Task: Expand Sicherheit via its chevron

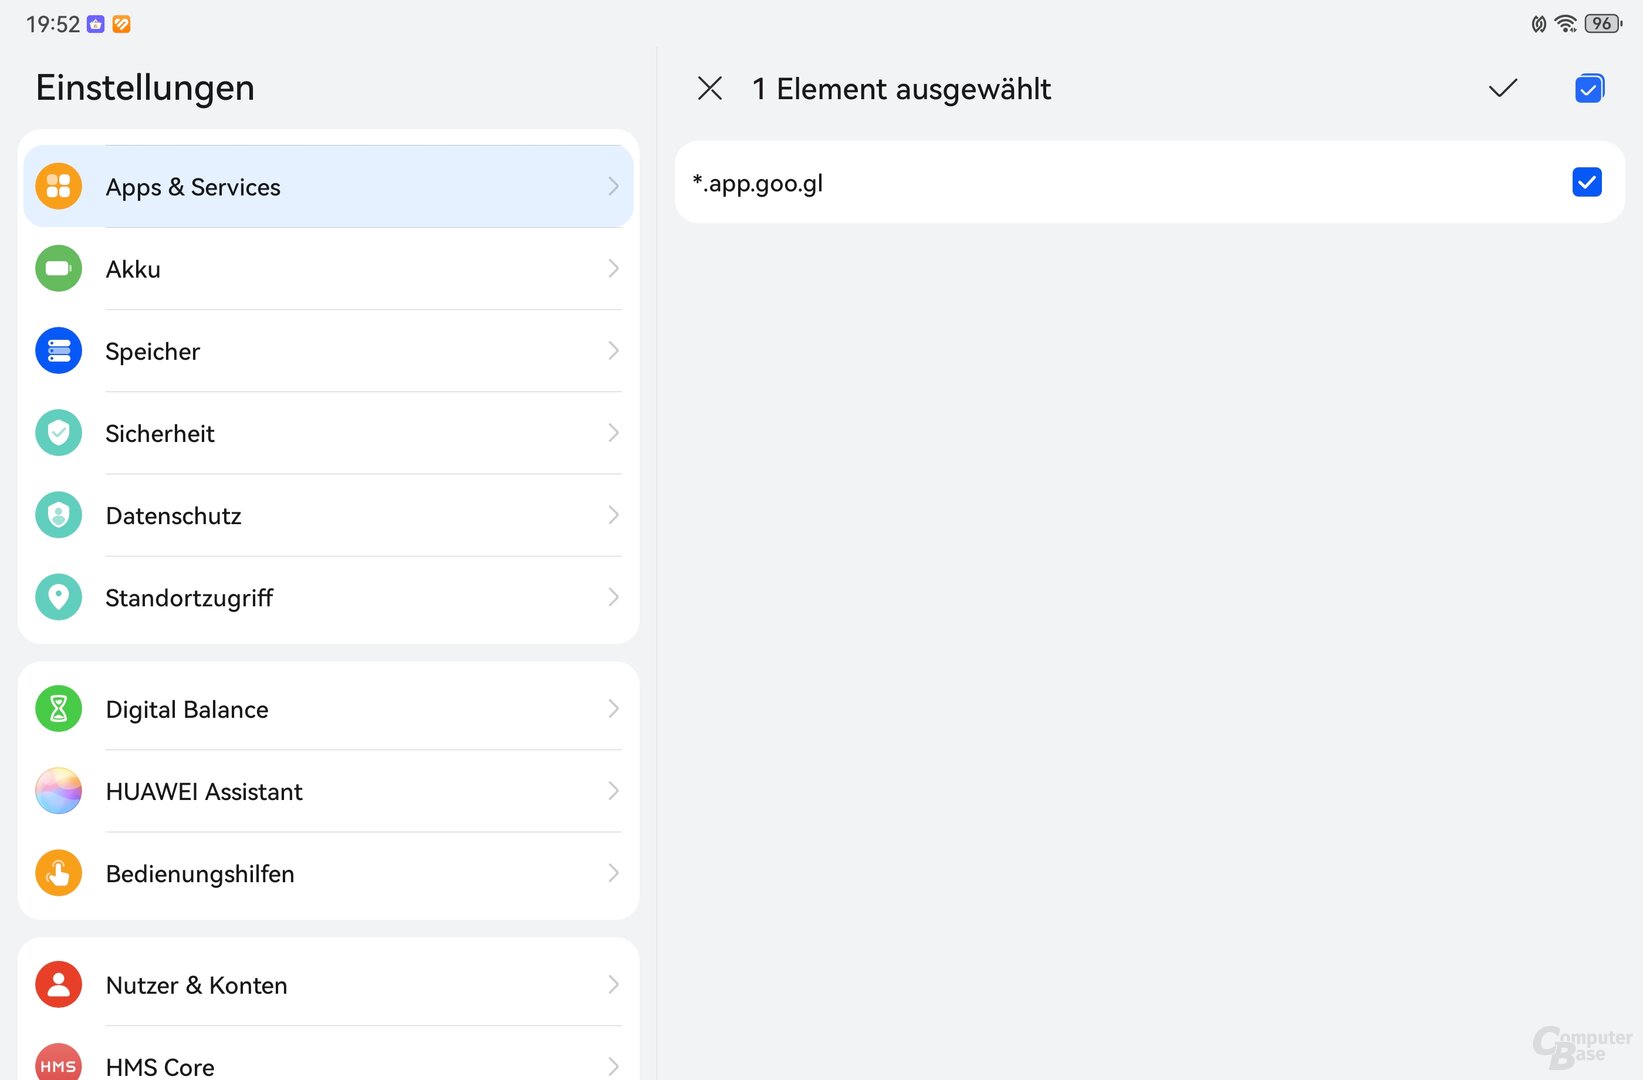Action: point(613,432)
